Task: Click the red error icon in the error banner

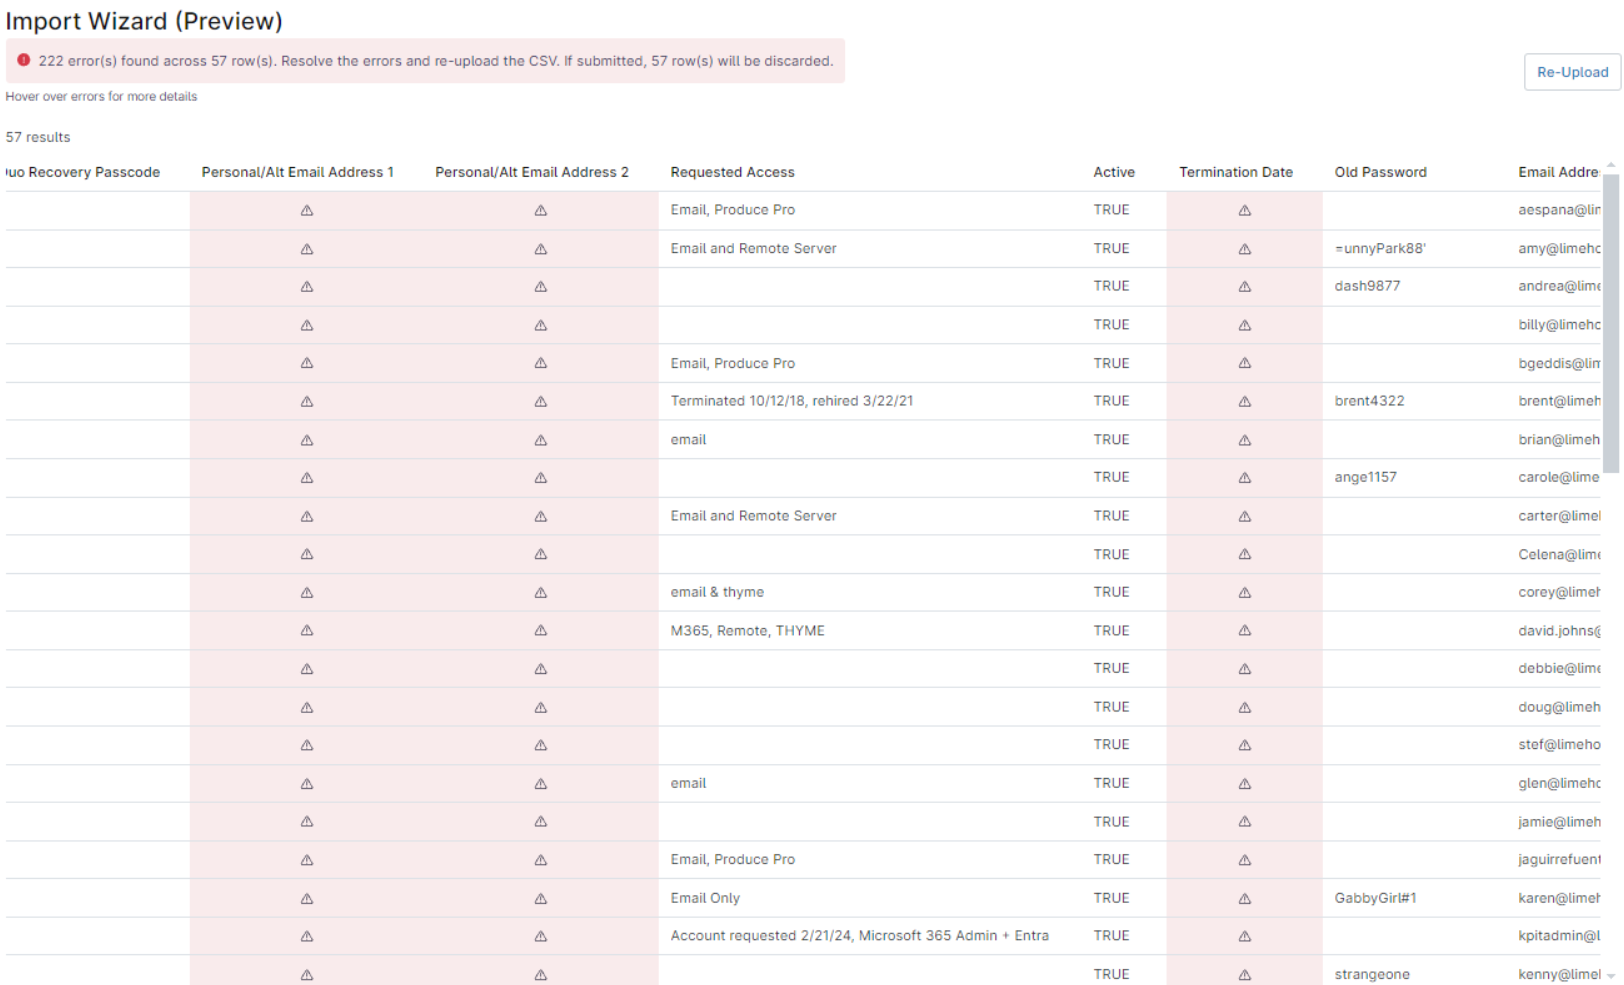Action: 24,60
